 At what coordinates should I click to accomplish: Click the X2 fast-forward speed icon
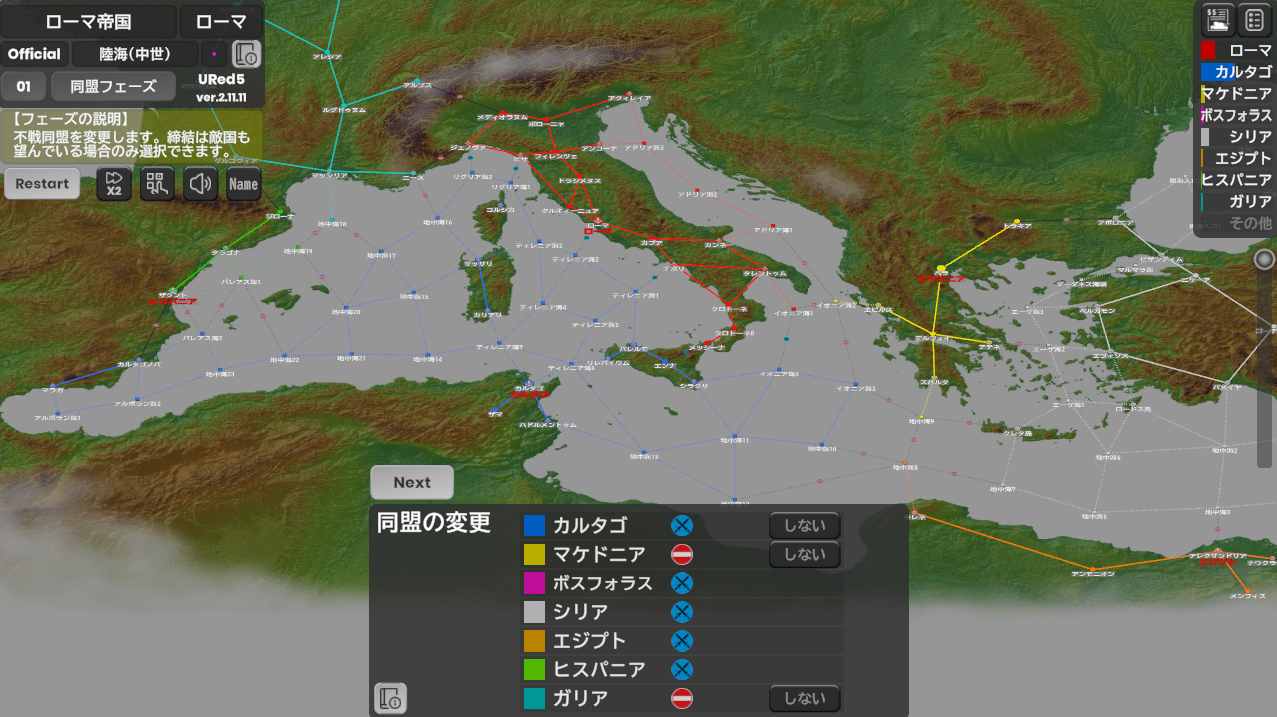pos(114,184)
